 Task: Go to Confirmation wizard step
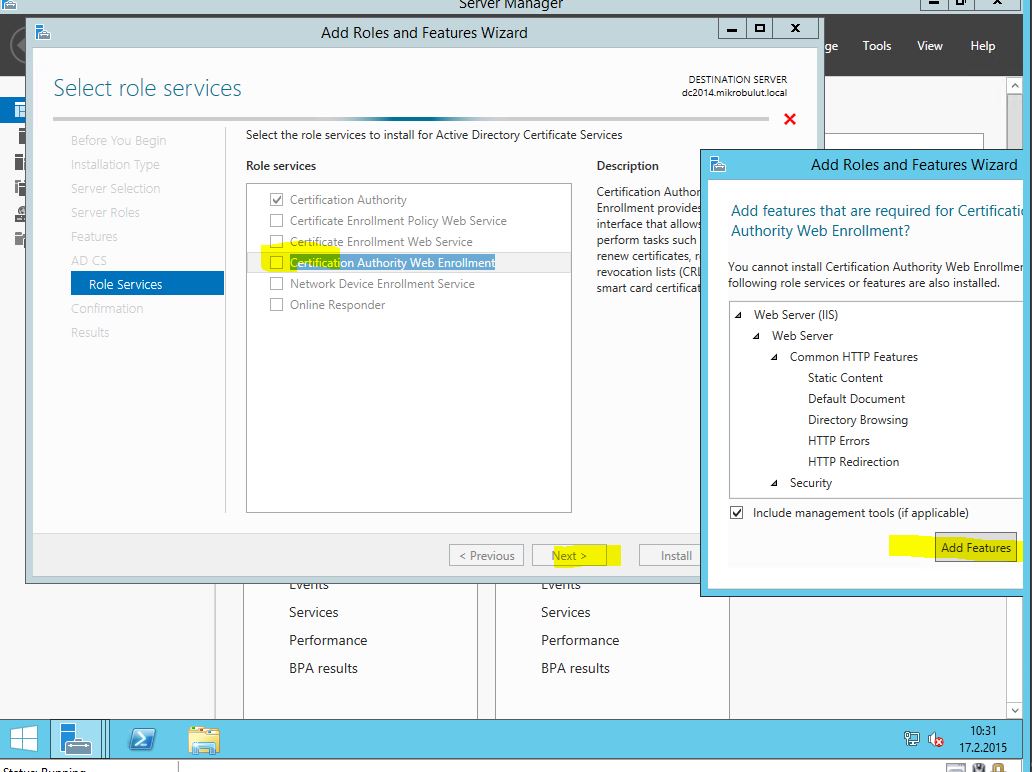click(x=107, y=308)
